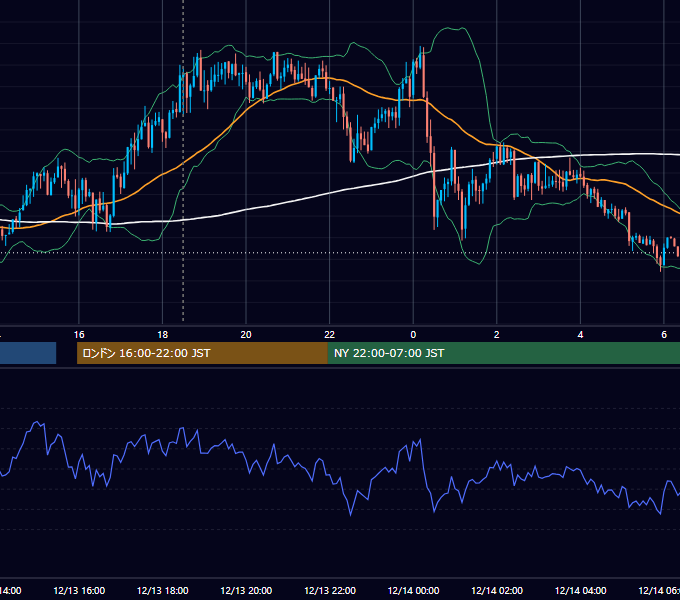Image resolution: width=680 pixels, height=600 pixels.
Task: Click the 12/13 18:00 date label
Action: coord(163,590)
